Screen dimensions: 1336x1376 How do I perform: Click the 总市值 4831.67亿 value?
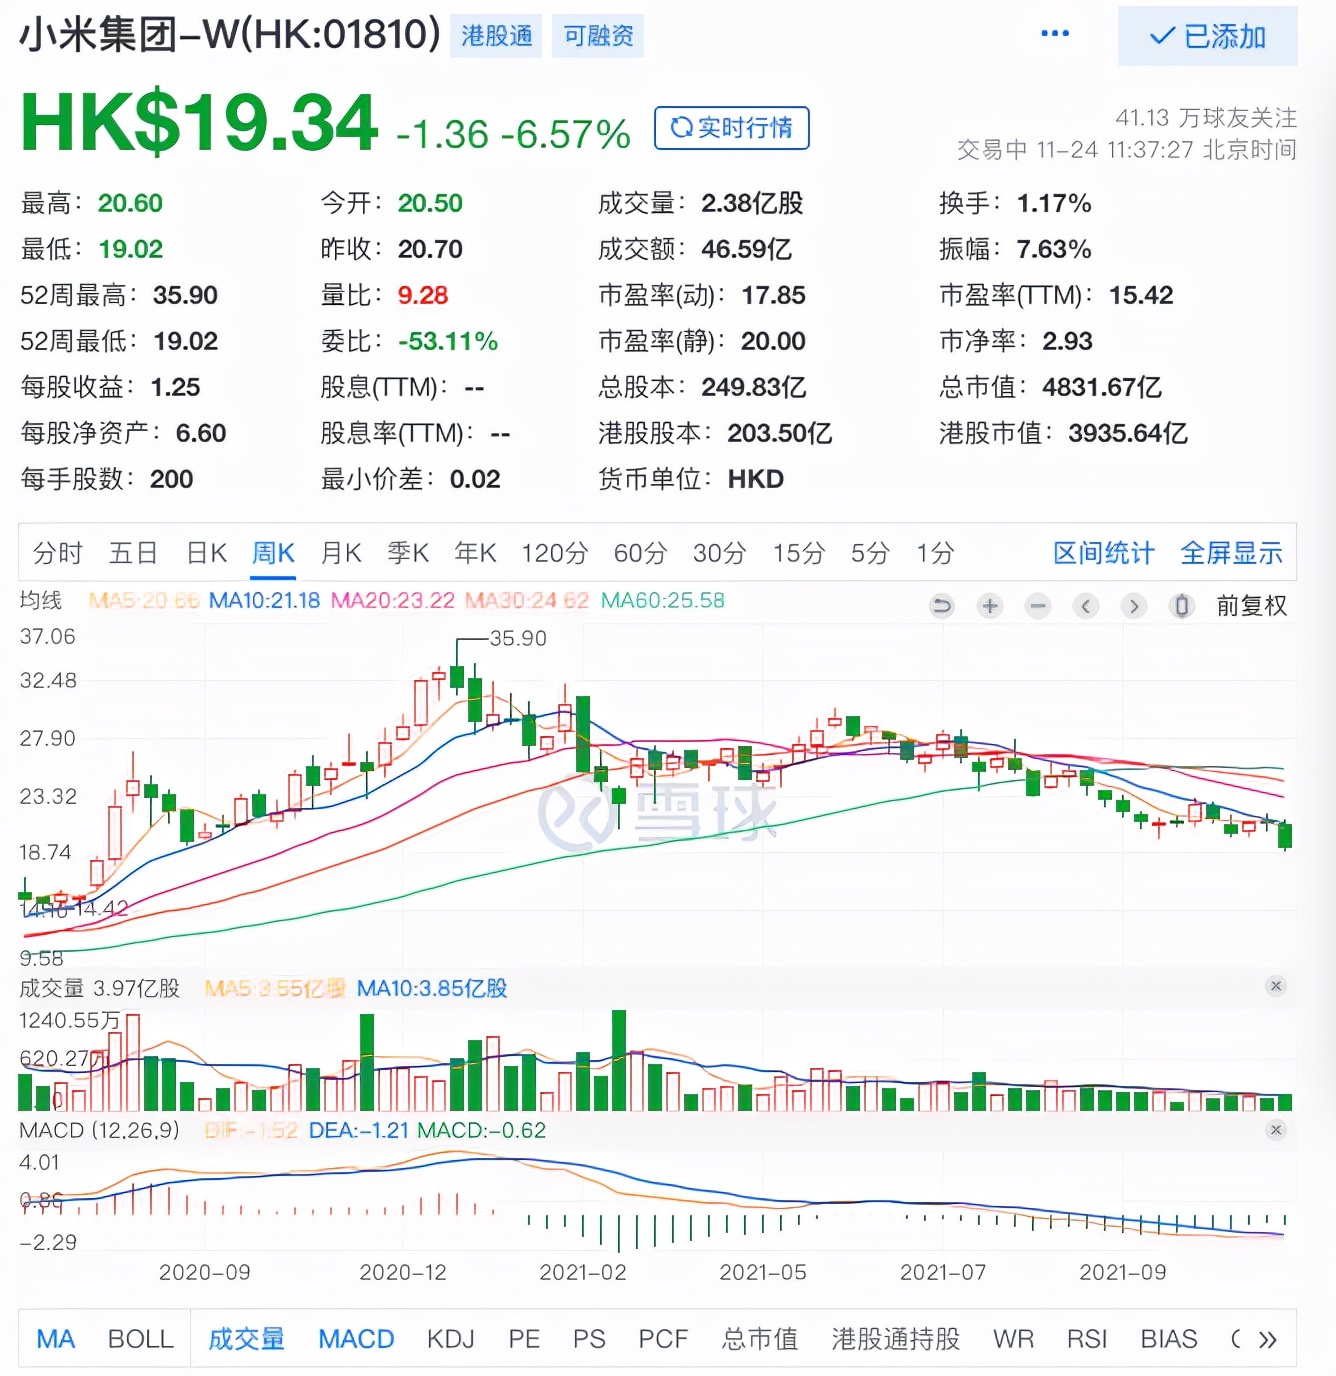point(1101,387)
